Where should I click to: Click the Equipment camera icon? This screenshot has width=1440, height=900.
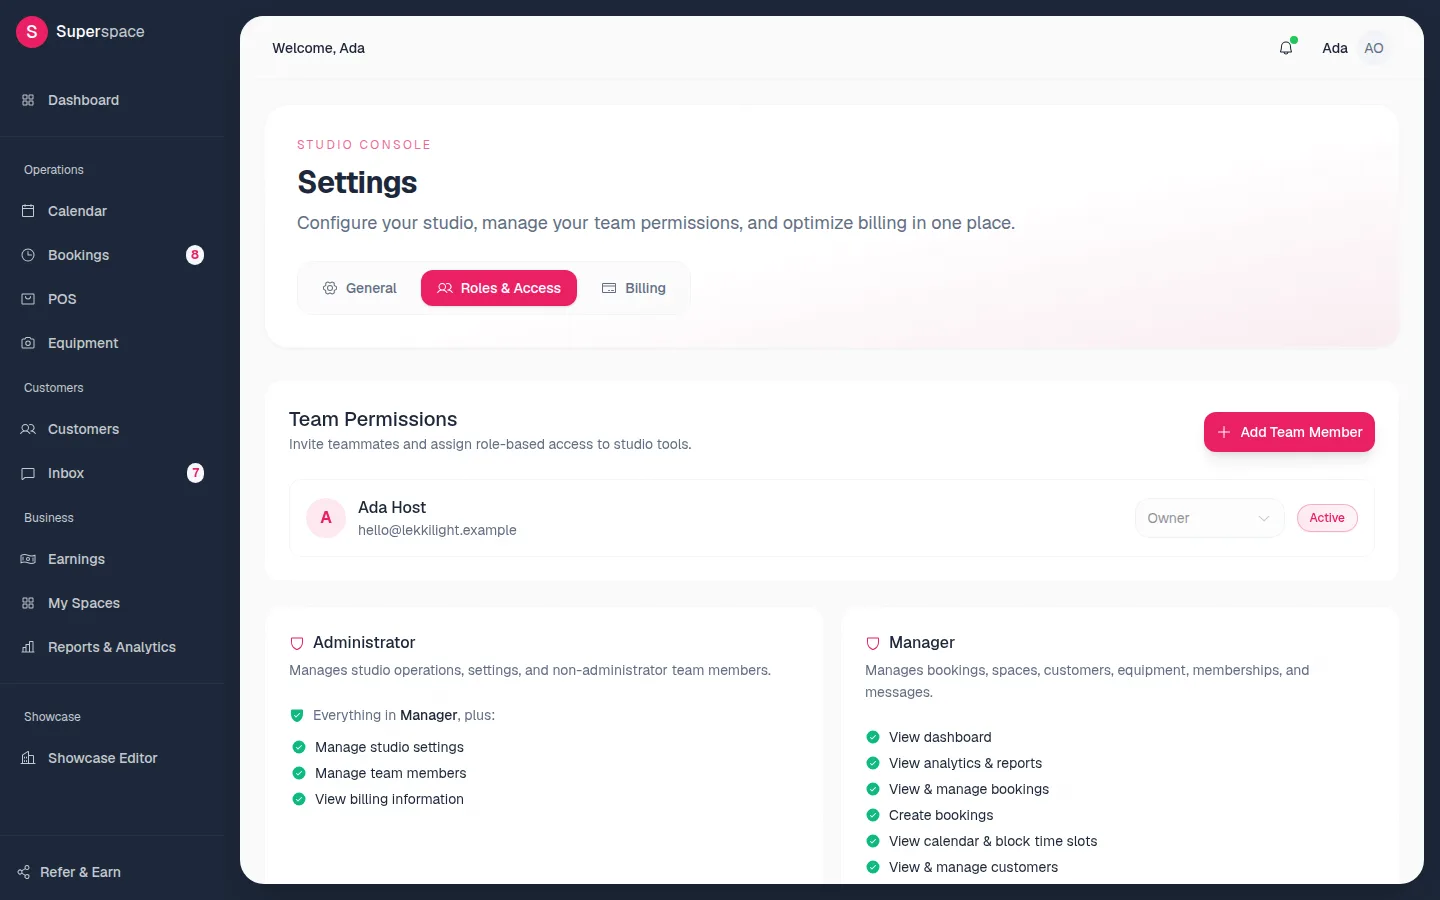pos(28,343)
